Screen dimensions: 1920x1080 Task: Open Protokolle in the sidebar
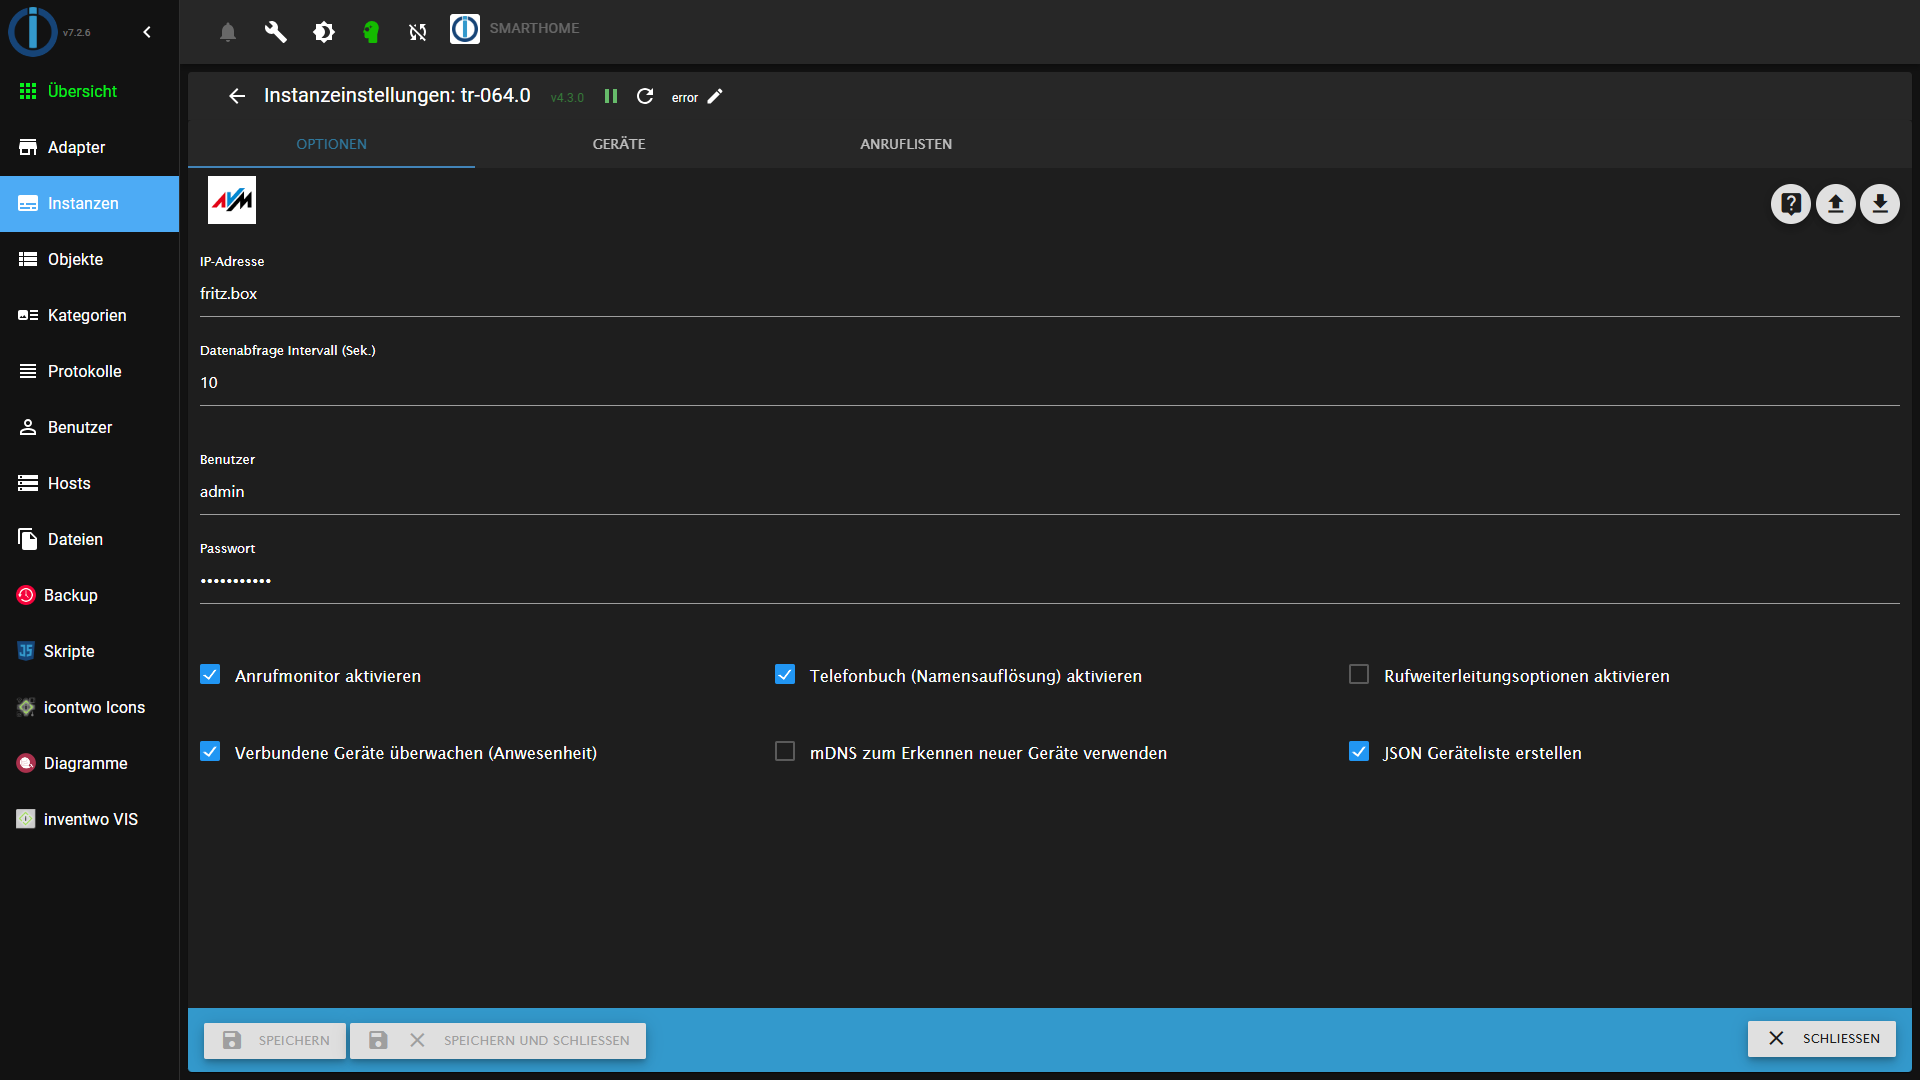89,371
